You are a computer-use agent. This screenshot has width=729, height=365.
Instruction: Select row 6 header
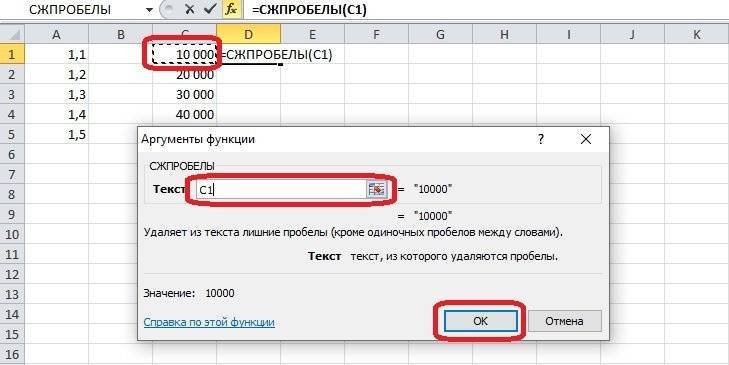(12, 155)
